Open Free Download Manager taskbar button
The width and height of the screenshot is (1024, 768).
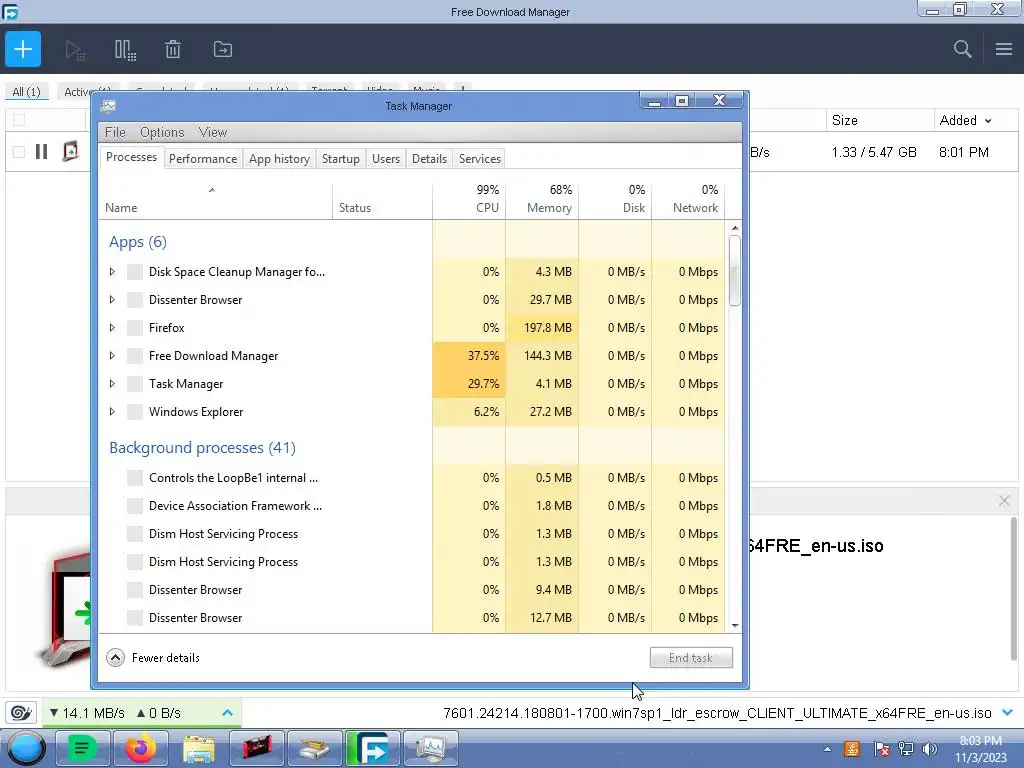click(x=373, y=748)
